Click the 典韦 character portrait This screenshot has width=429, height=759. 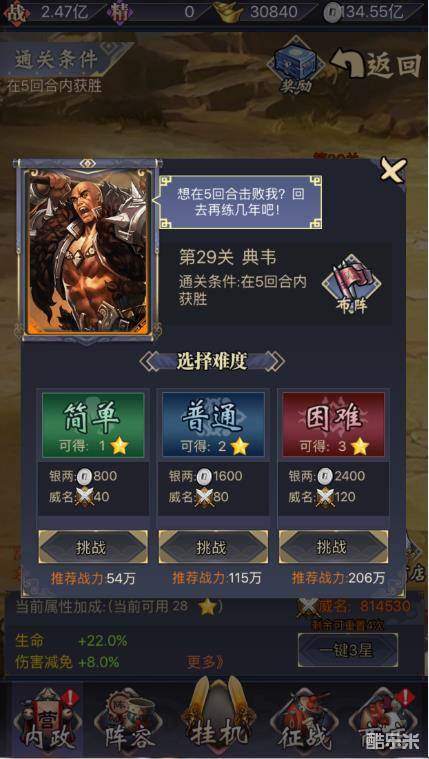coord(88,251)
